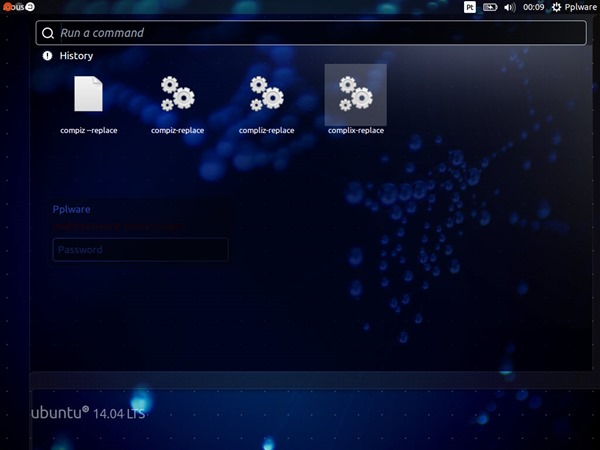
Task: Click the Run a command search field
Action: pos(311,33)
